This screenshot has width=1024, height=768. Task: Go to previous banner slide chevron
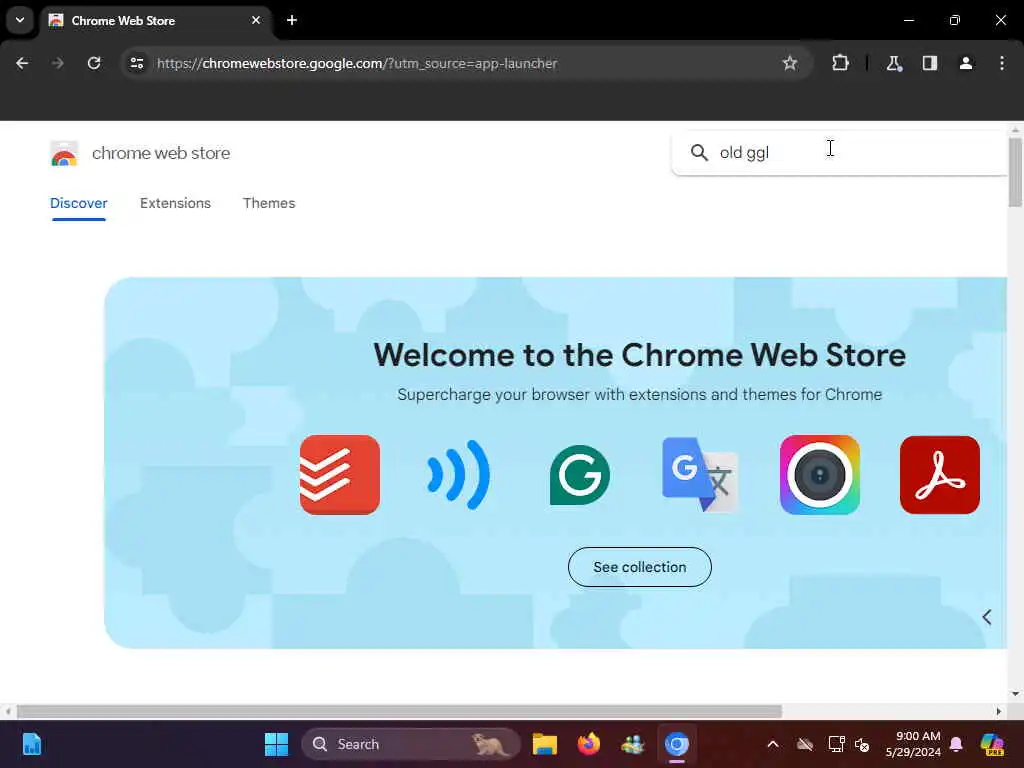point(987,617)
